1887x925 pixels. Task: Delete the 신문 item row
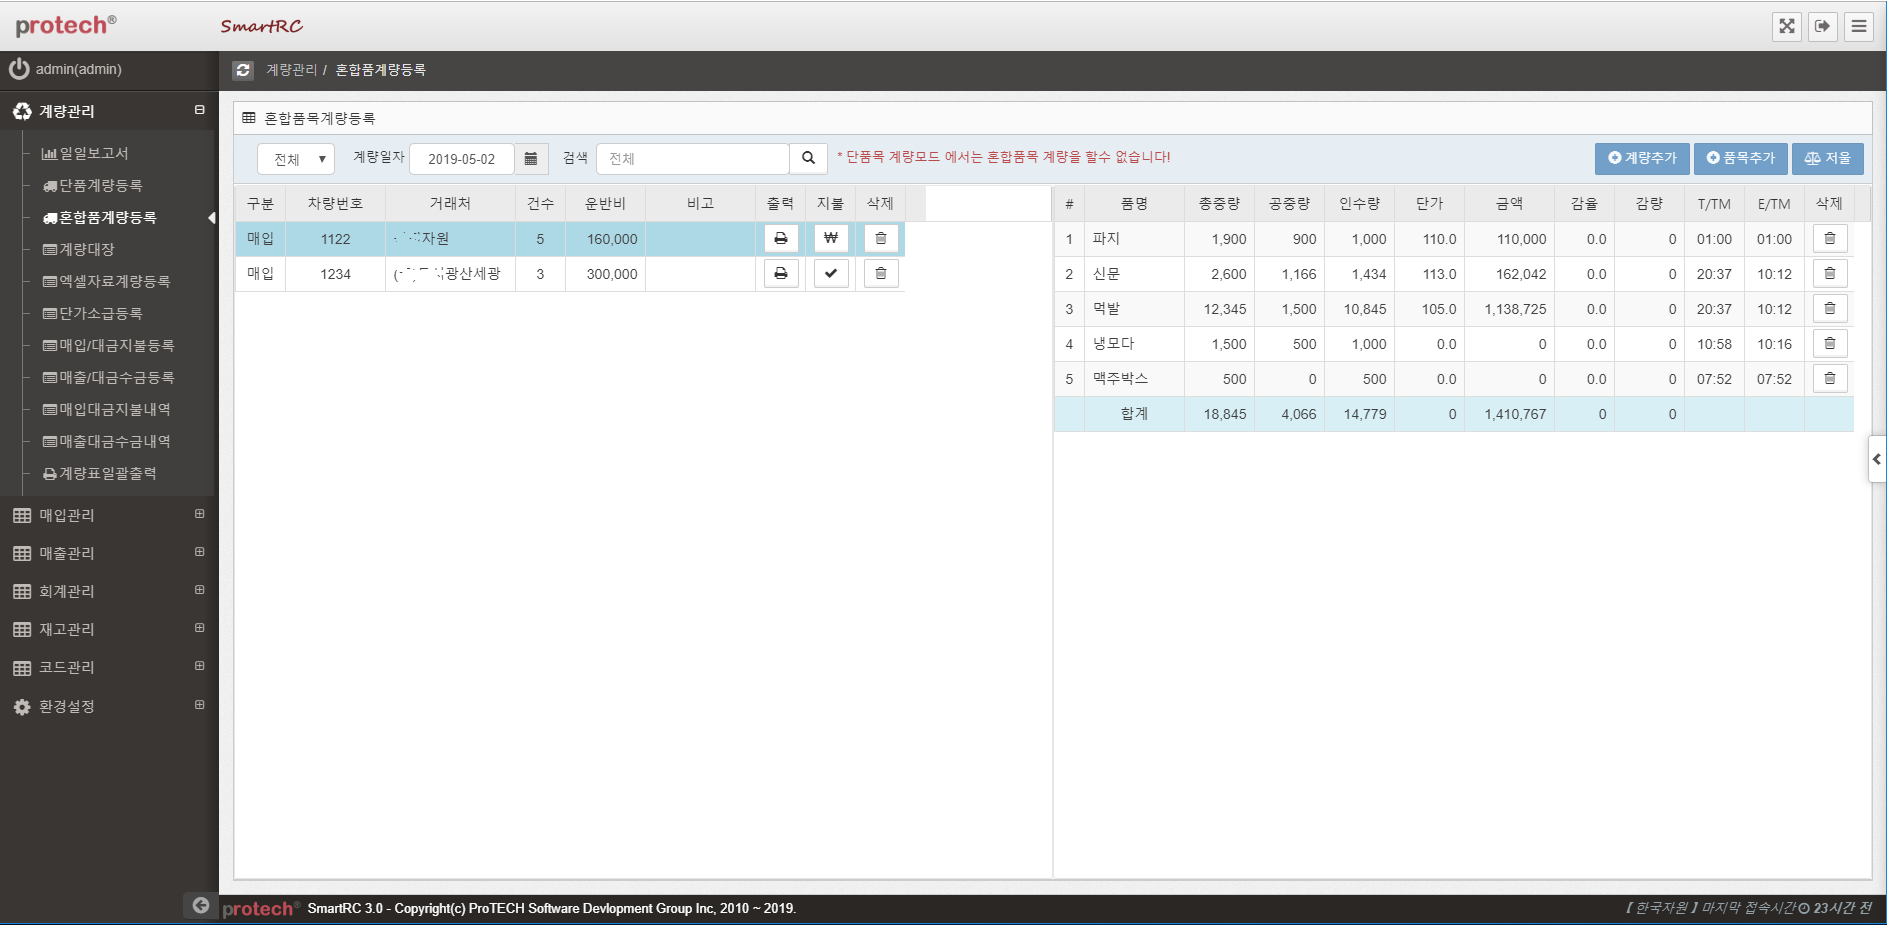[x=1830, y=274]
